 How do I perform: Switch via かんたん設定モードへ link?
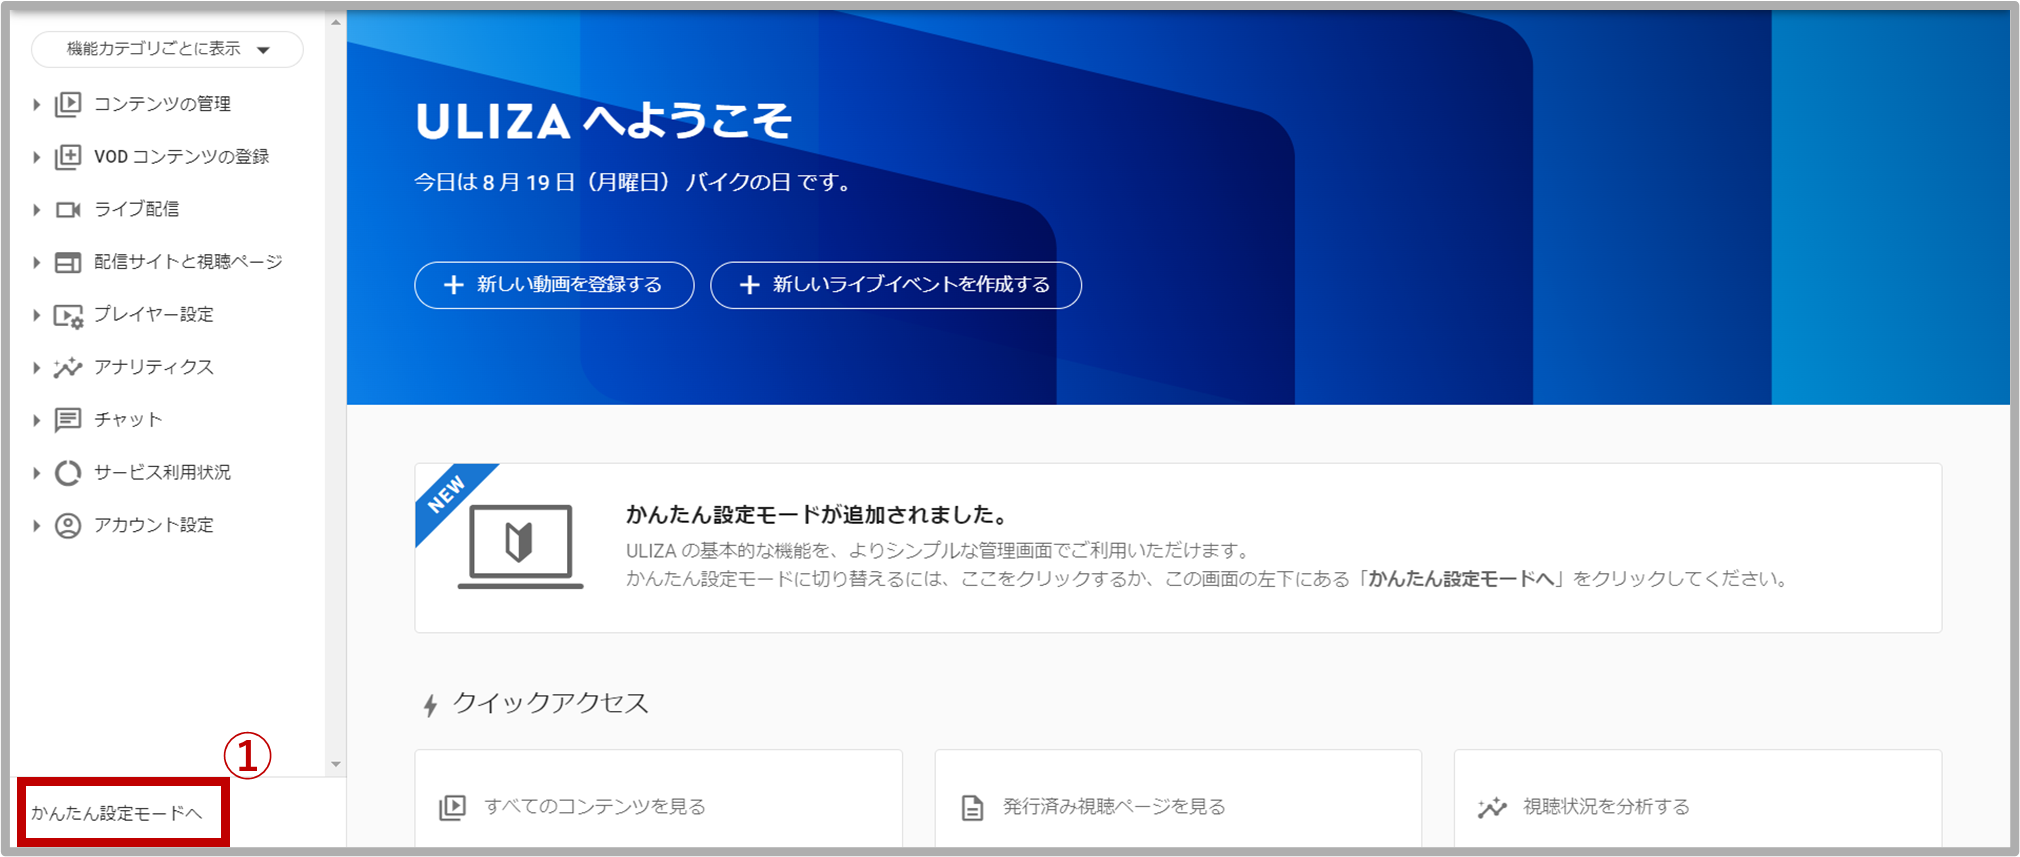pos(117,813)
